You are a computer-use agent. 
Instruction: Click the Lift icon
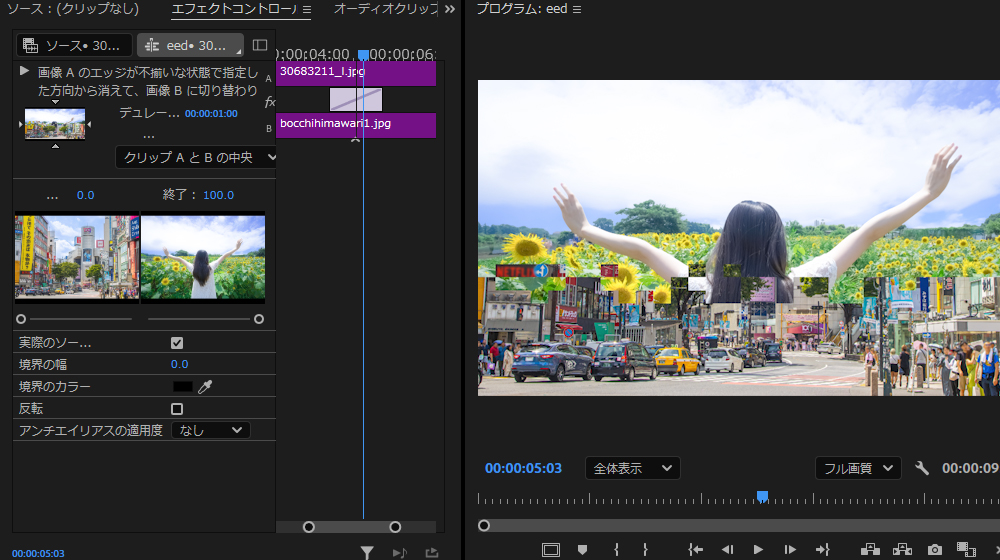point(871,550)
